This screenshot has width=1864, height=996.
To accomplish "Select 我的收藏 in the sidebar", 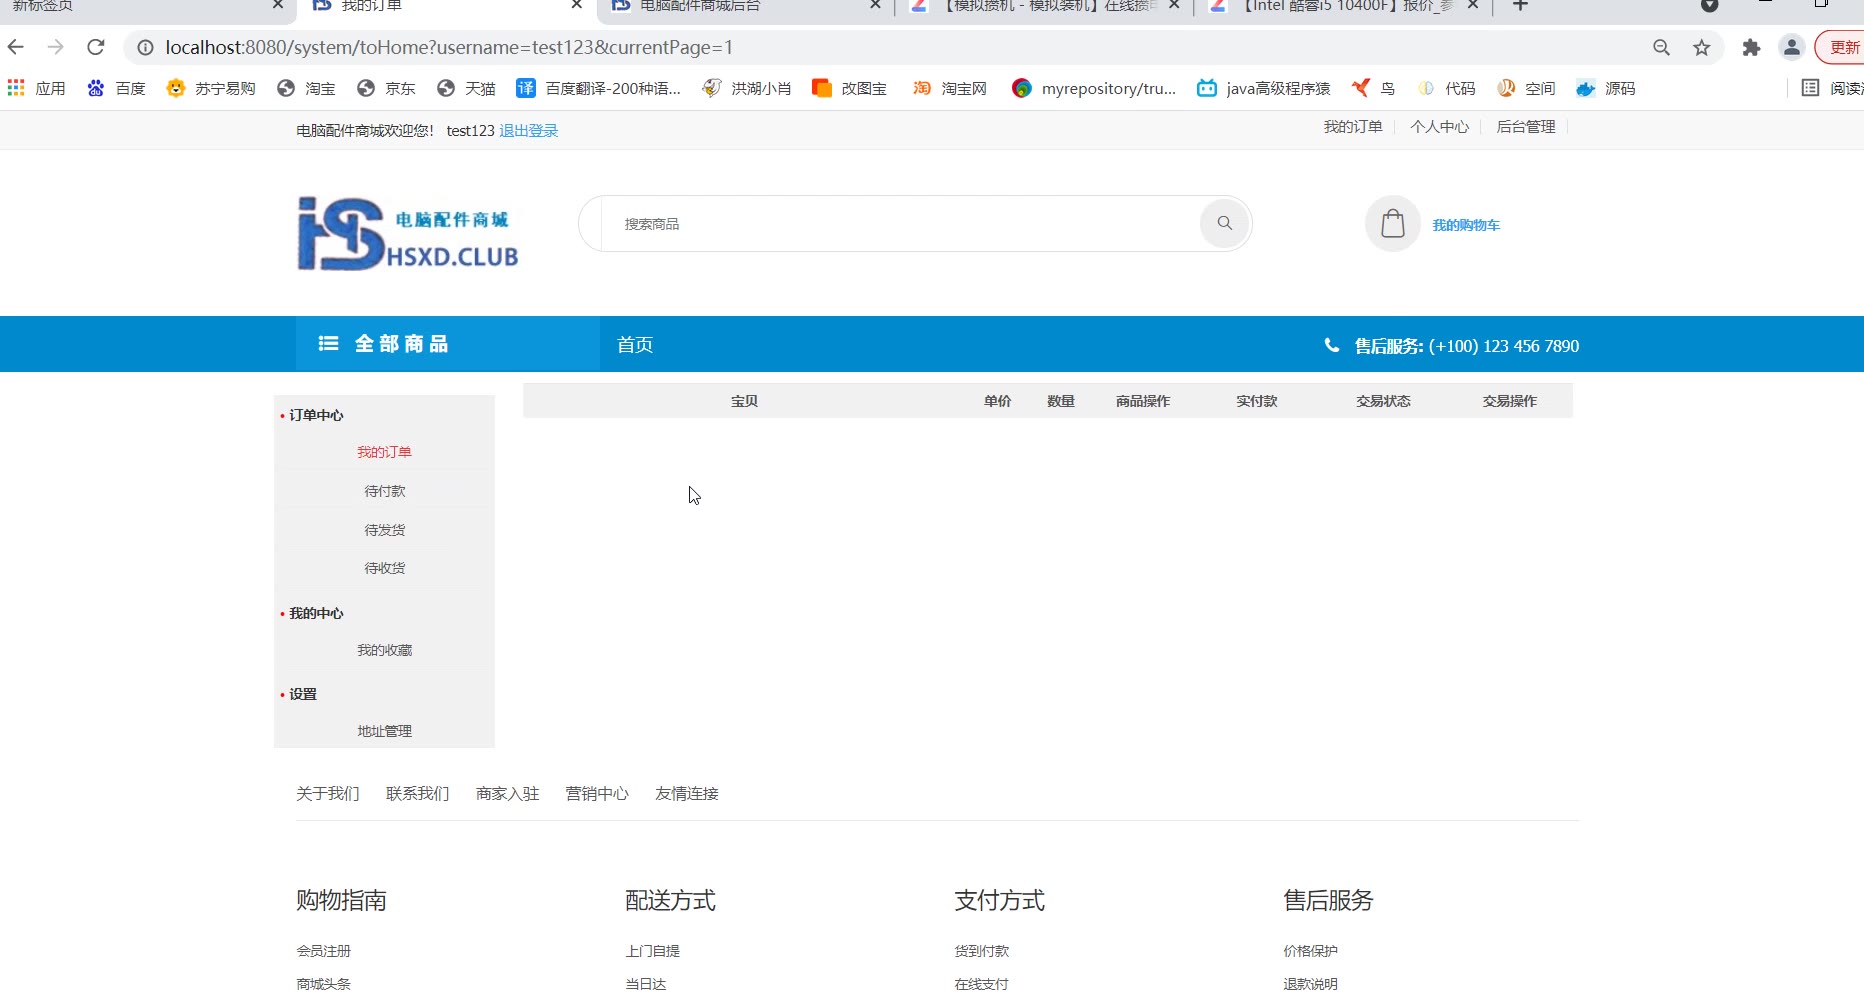I will [385, 650].
